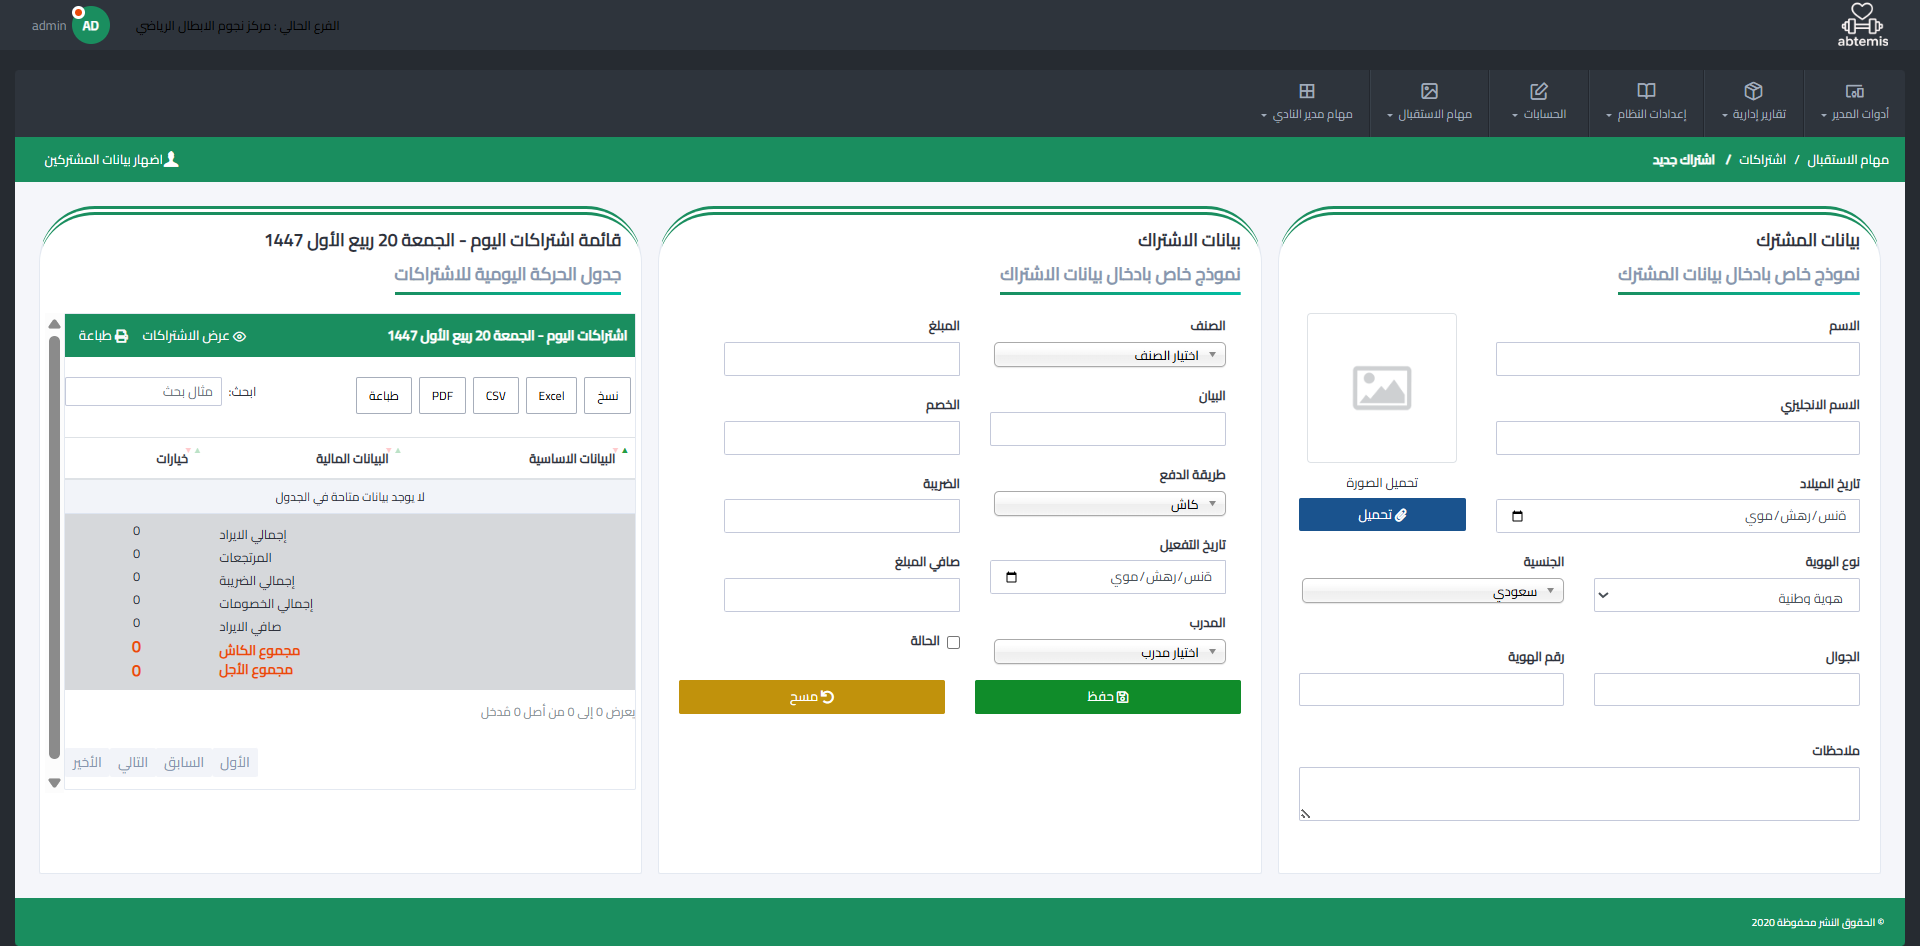Toggle the الحالة status checkbox
This screenshot has height=946, width=1920.
[953, 642]
